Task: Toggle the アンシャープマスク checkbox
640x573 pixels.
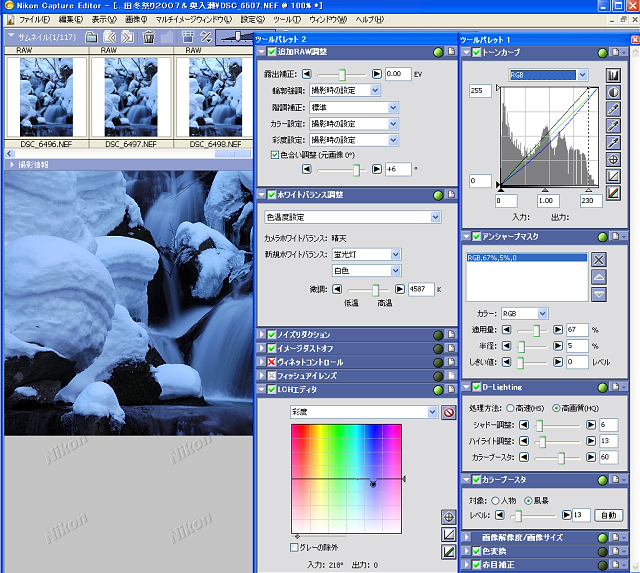Action: click(476, 236)
